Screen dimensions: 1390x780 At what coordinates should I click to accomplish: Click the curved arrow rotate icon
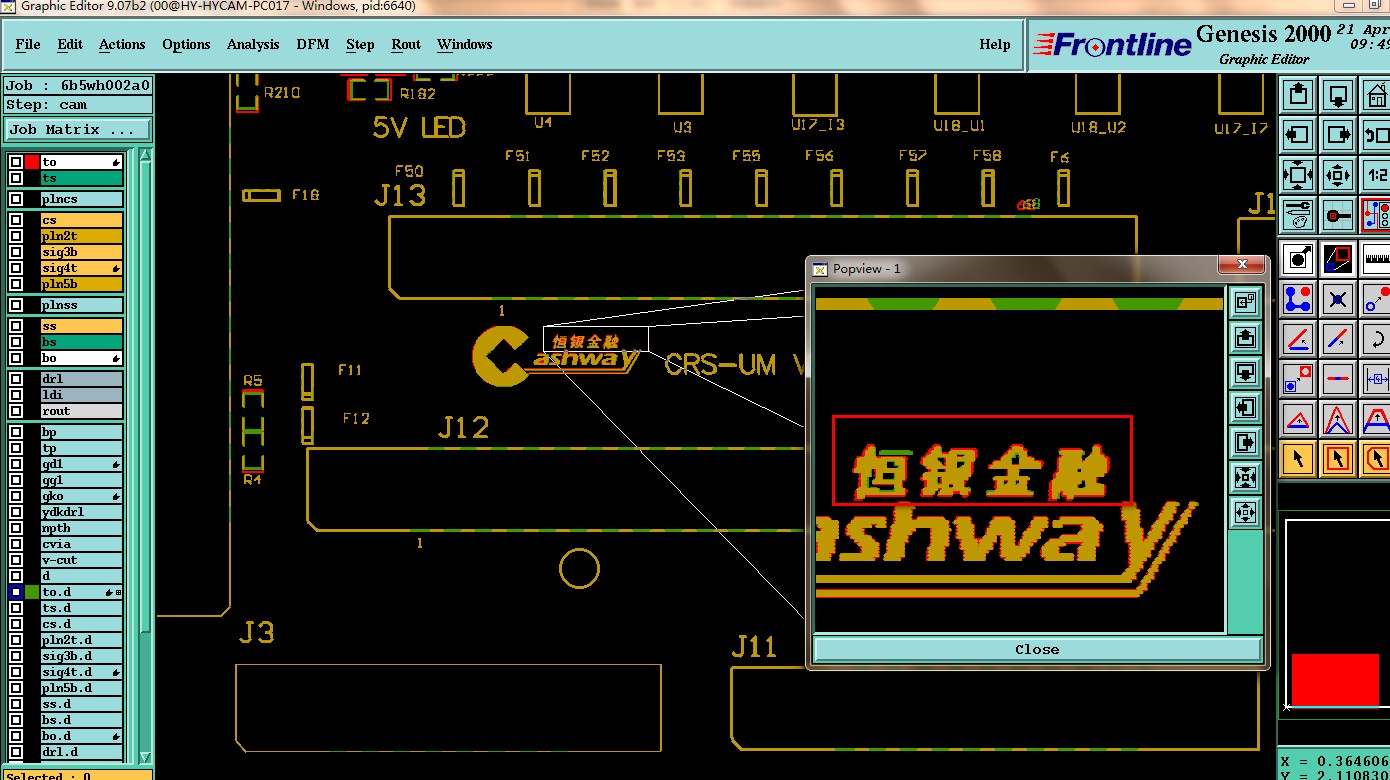pos(1376,339)
